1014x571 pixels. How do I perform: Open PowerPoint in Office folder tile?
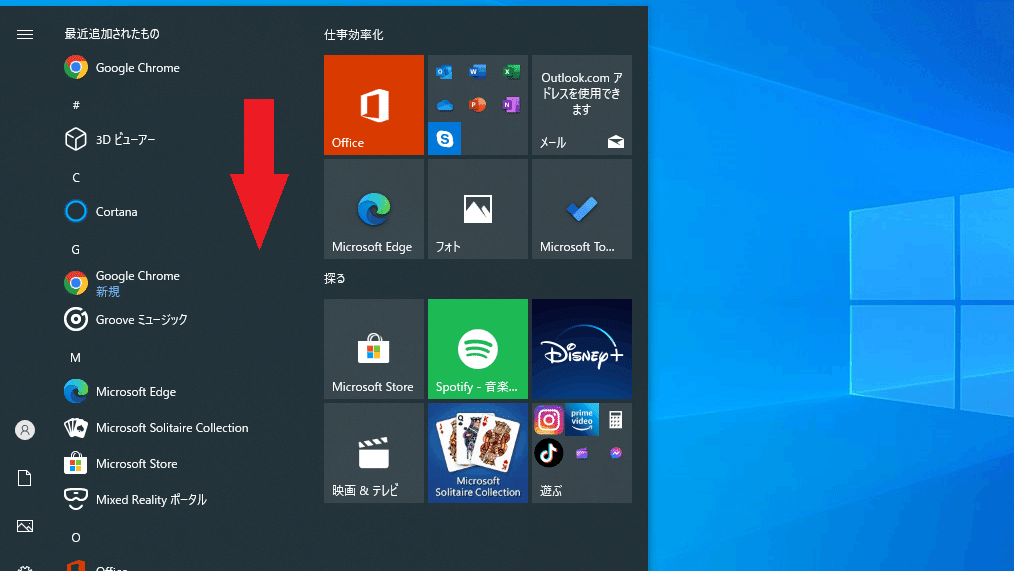pyautogui.click(x=477, y=104)
